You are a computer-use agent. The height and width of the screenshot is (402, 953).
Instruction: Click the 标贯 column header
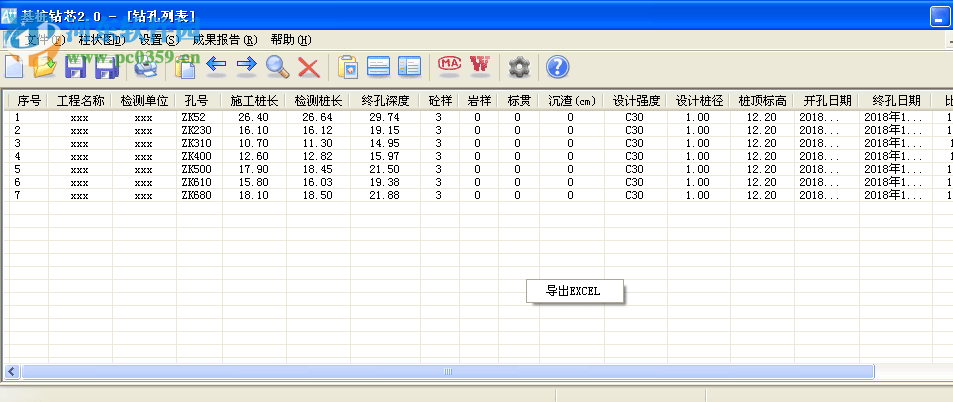click(x=518, y=101)
